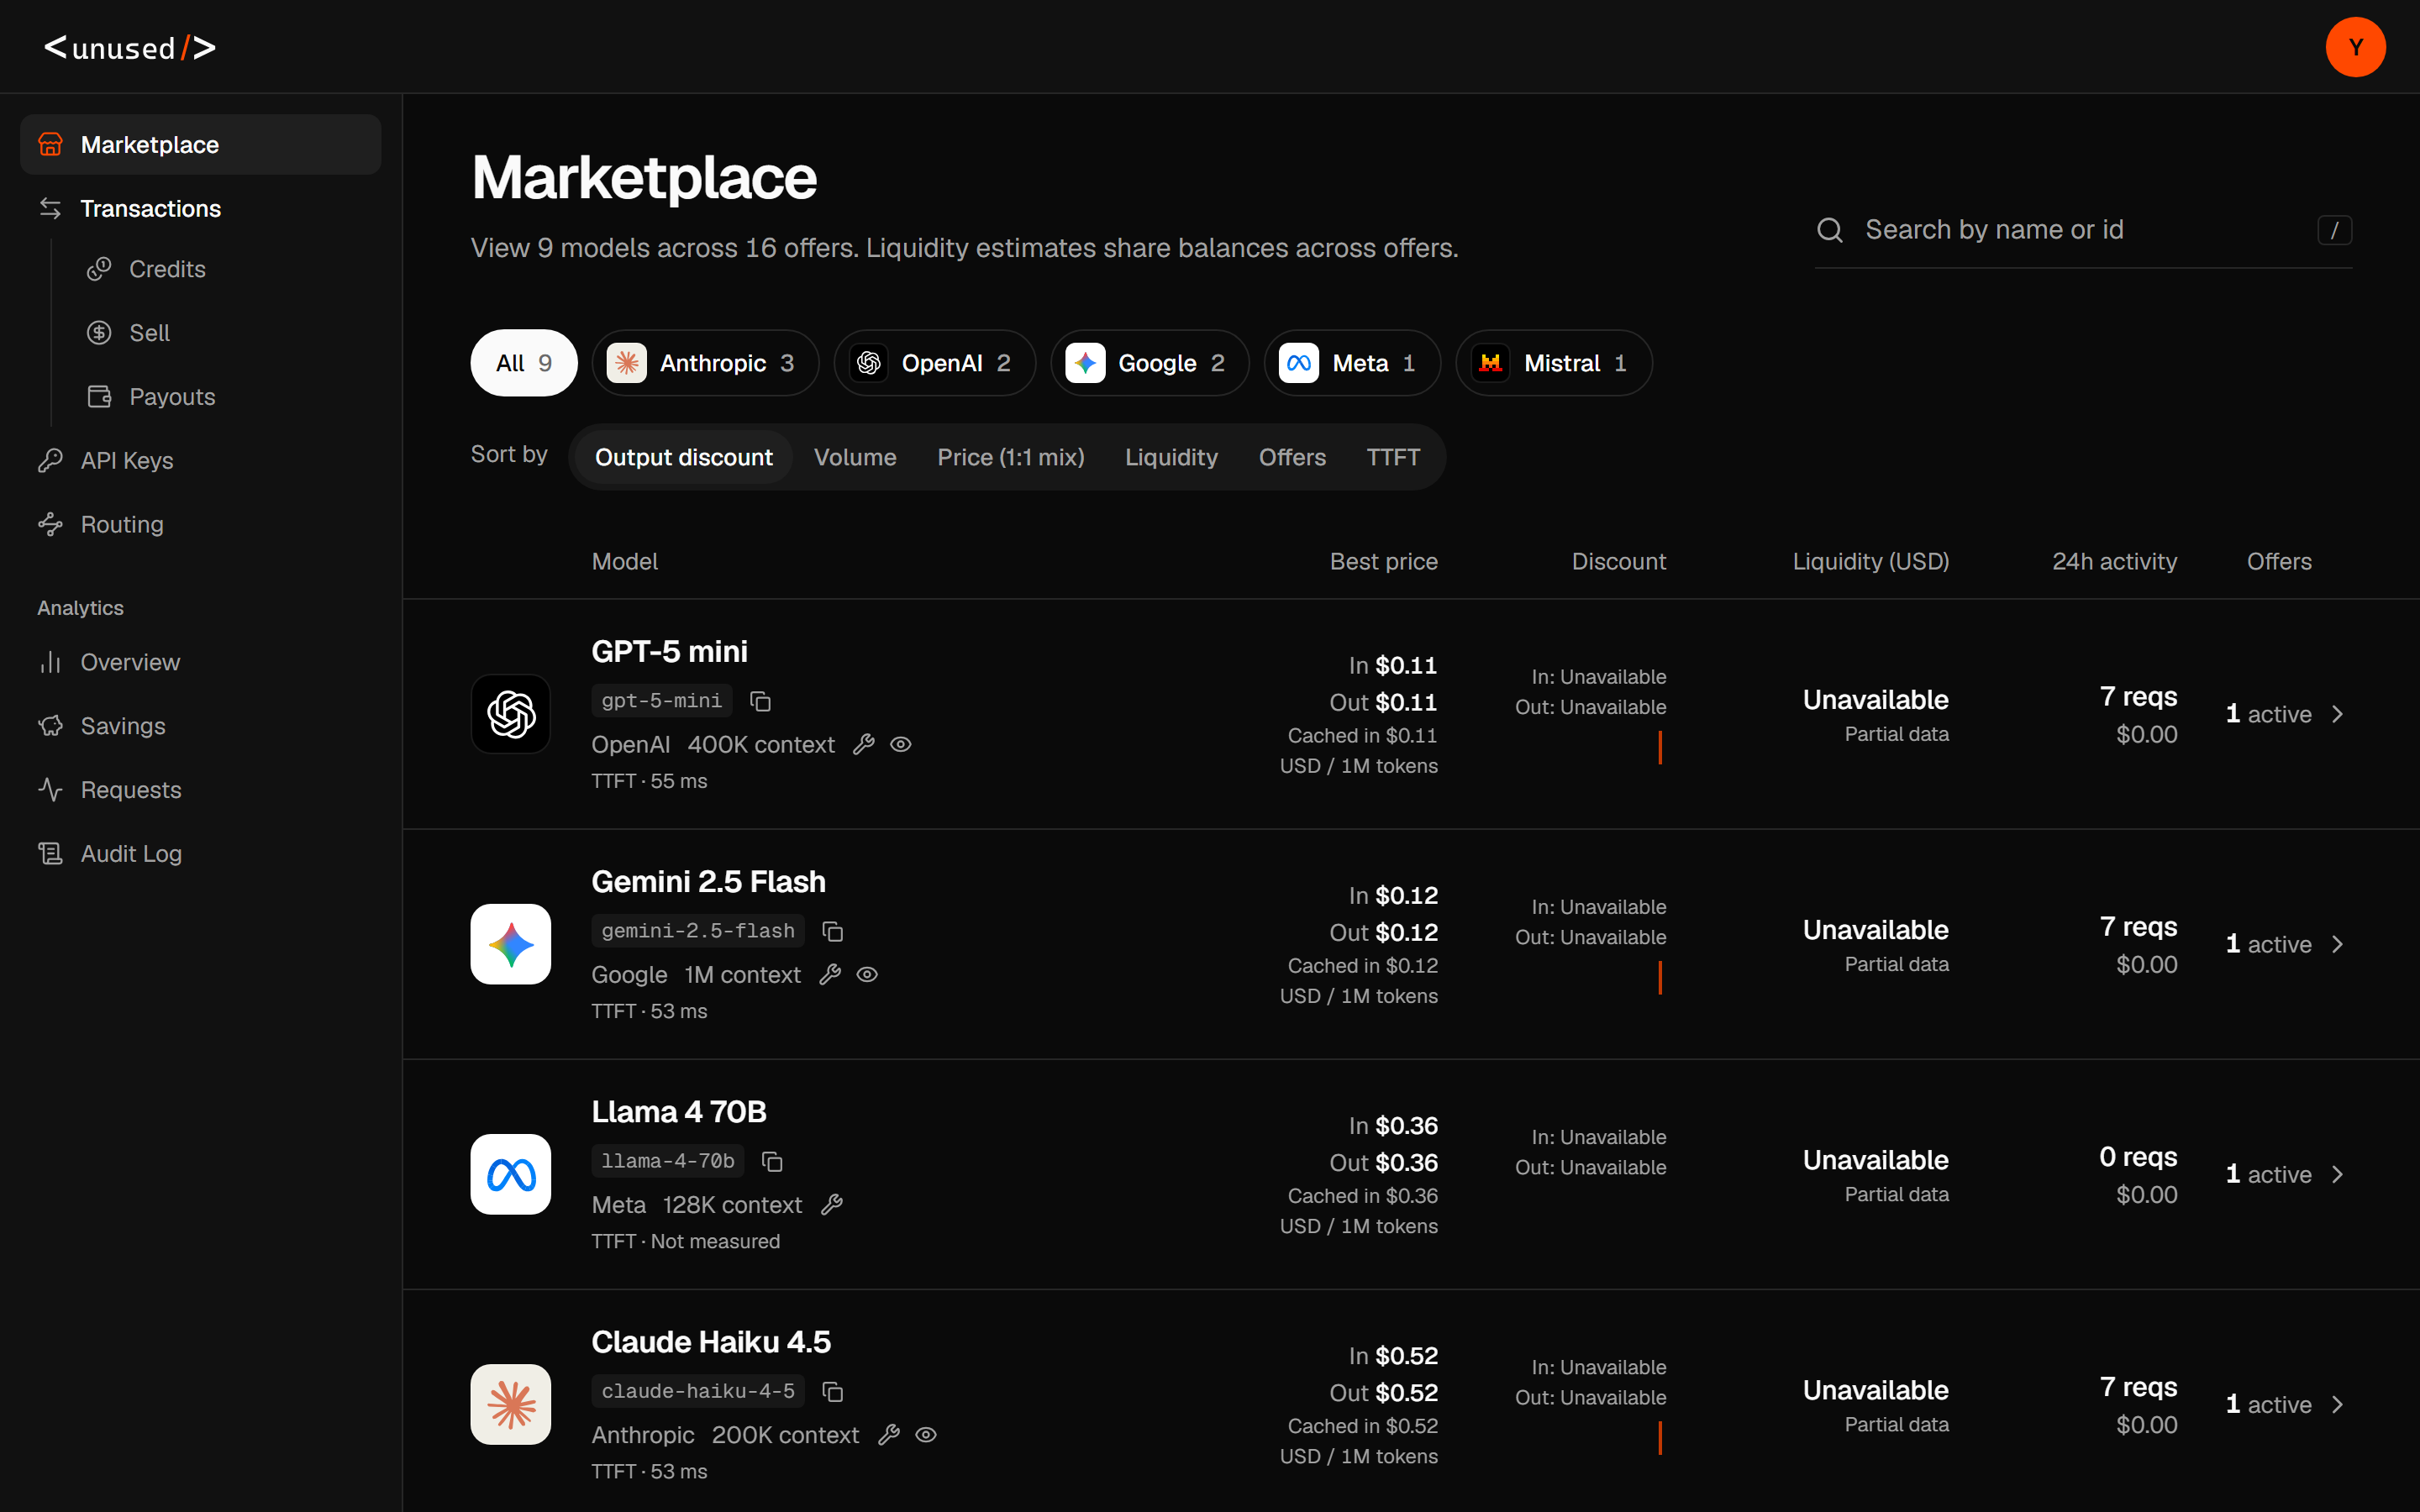Copy the gemini-2.5-flash model id

point(832,931)
